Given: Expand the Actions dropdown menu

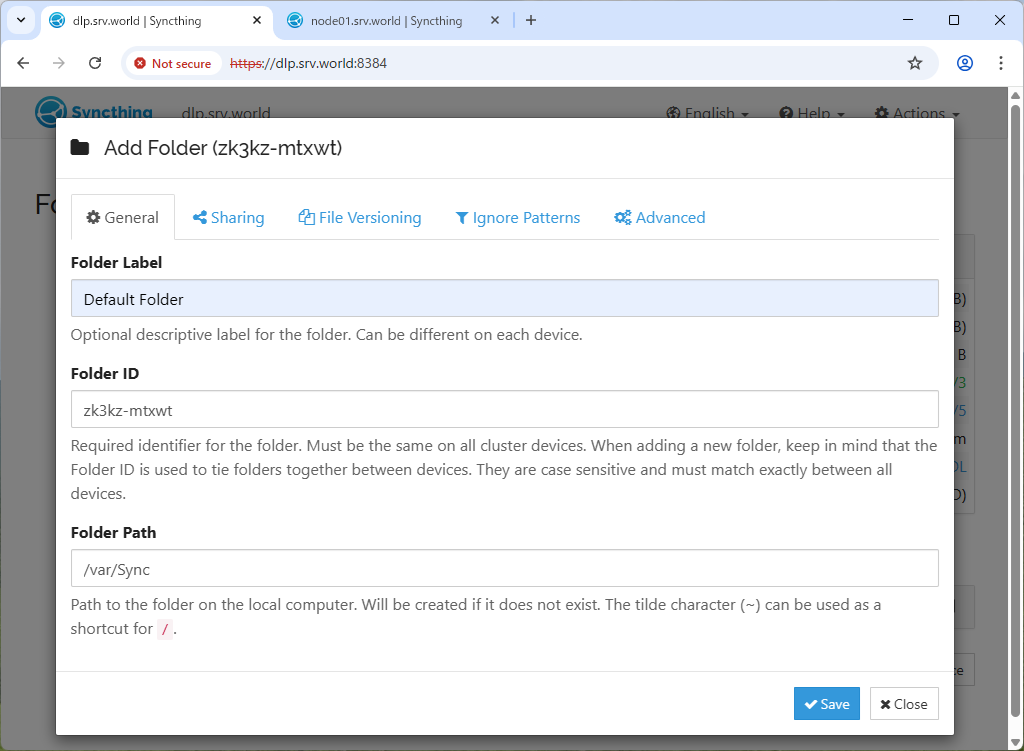Looking at the screenshot, I should click(917, 113).
